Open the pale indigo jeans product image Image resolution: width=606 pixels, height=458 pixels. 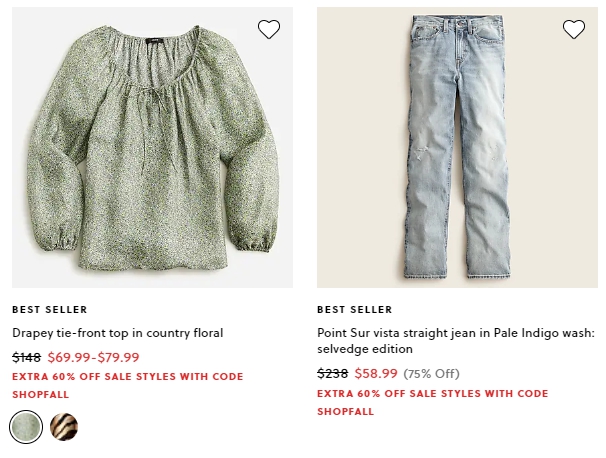point(457,147)
